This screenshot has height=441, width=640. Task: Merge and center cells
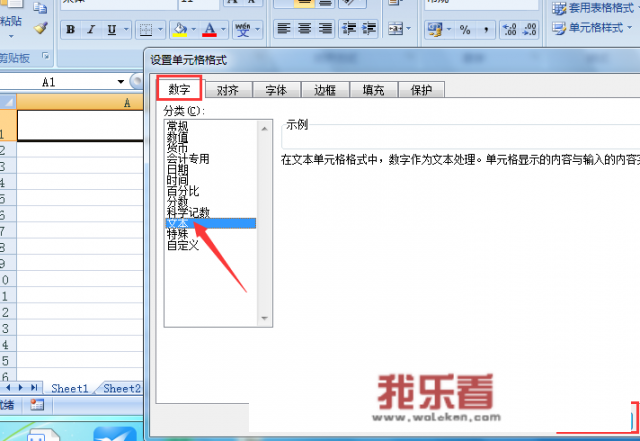click(395, 29)
